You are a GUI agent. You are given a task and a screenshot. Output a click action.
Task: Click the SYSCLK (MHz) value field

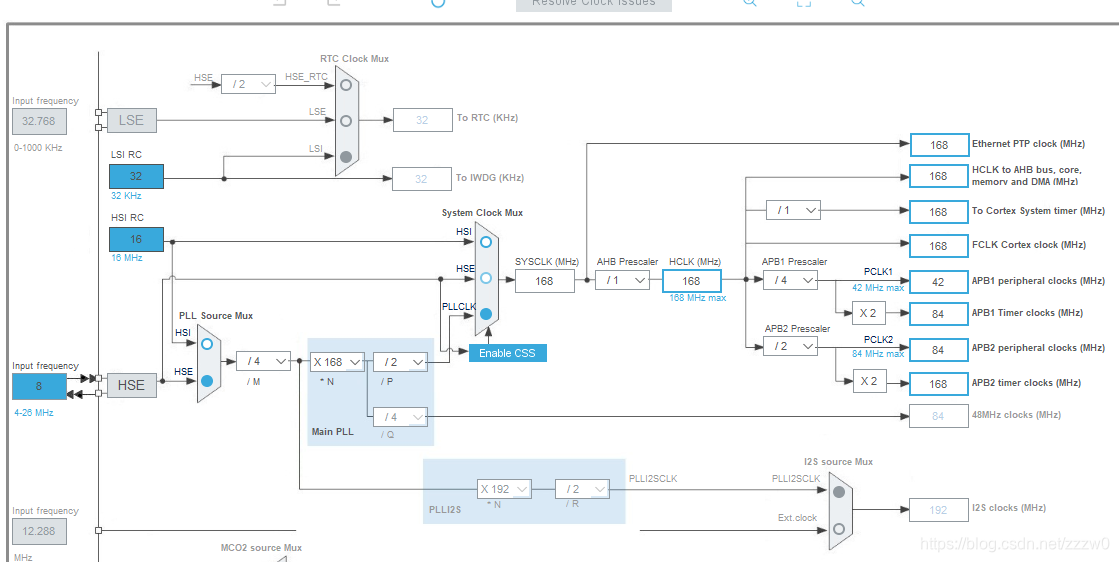point(545,281)
